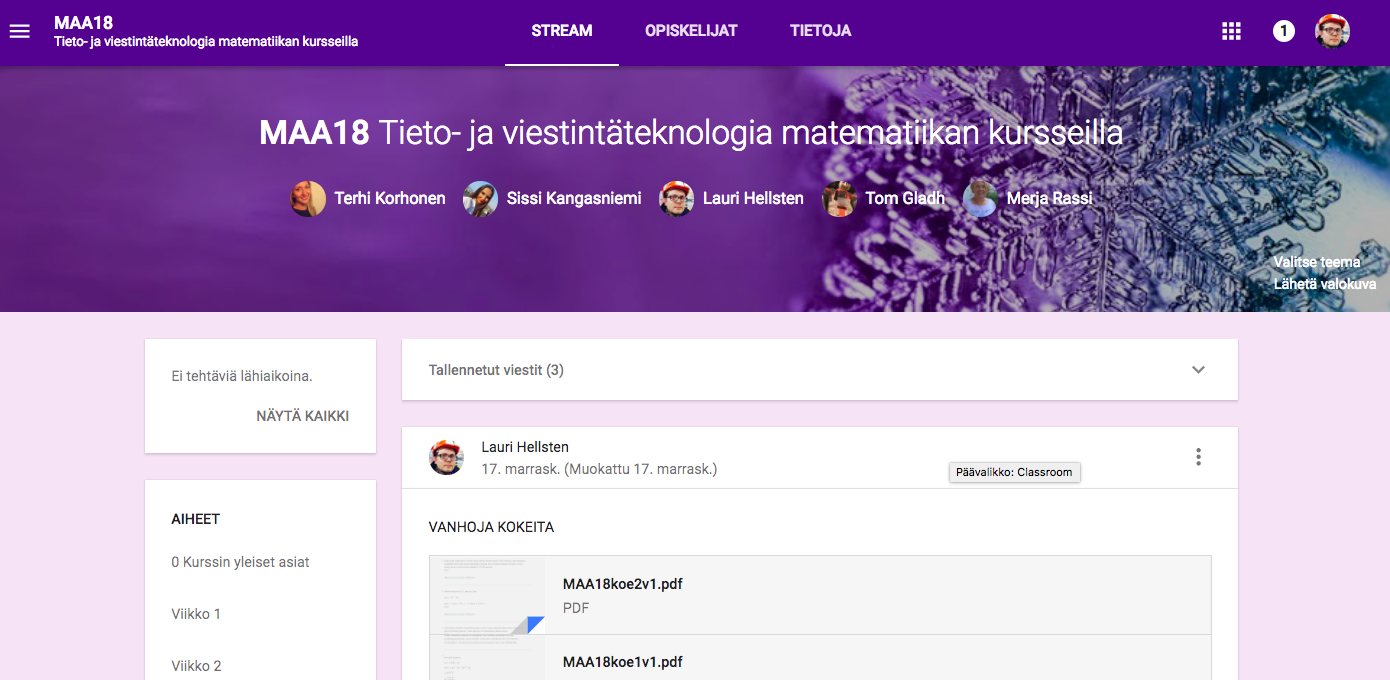
Task: Click the AIHEET heading in sidebar
Action: [x=196, y=519]
